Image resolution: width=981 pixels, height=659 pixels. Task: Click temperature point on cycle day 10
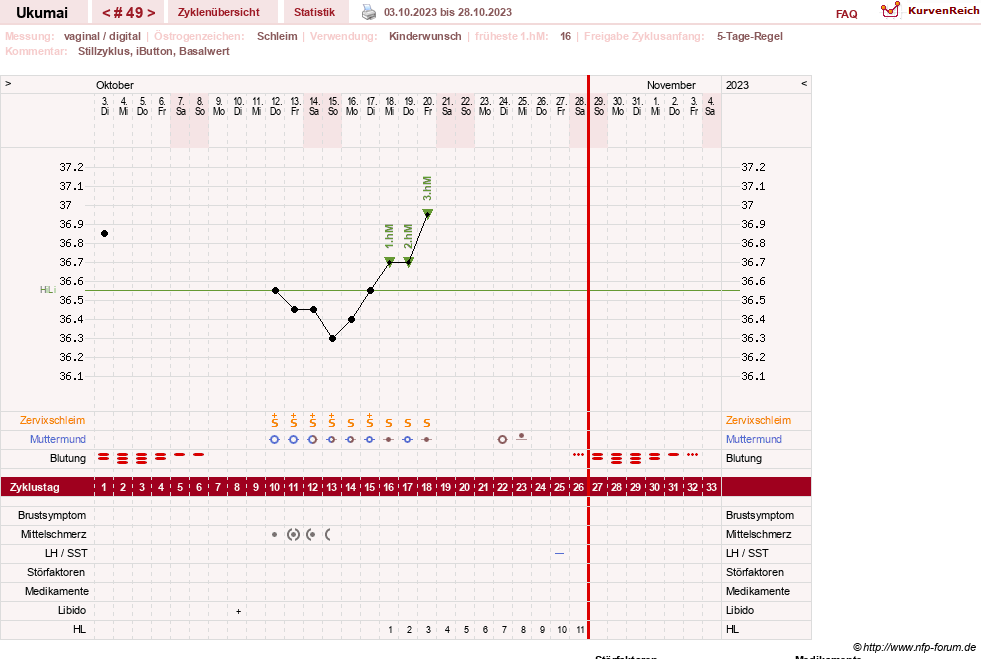click(275, 290)
